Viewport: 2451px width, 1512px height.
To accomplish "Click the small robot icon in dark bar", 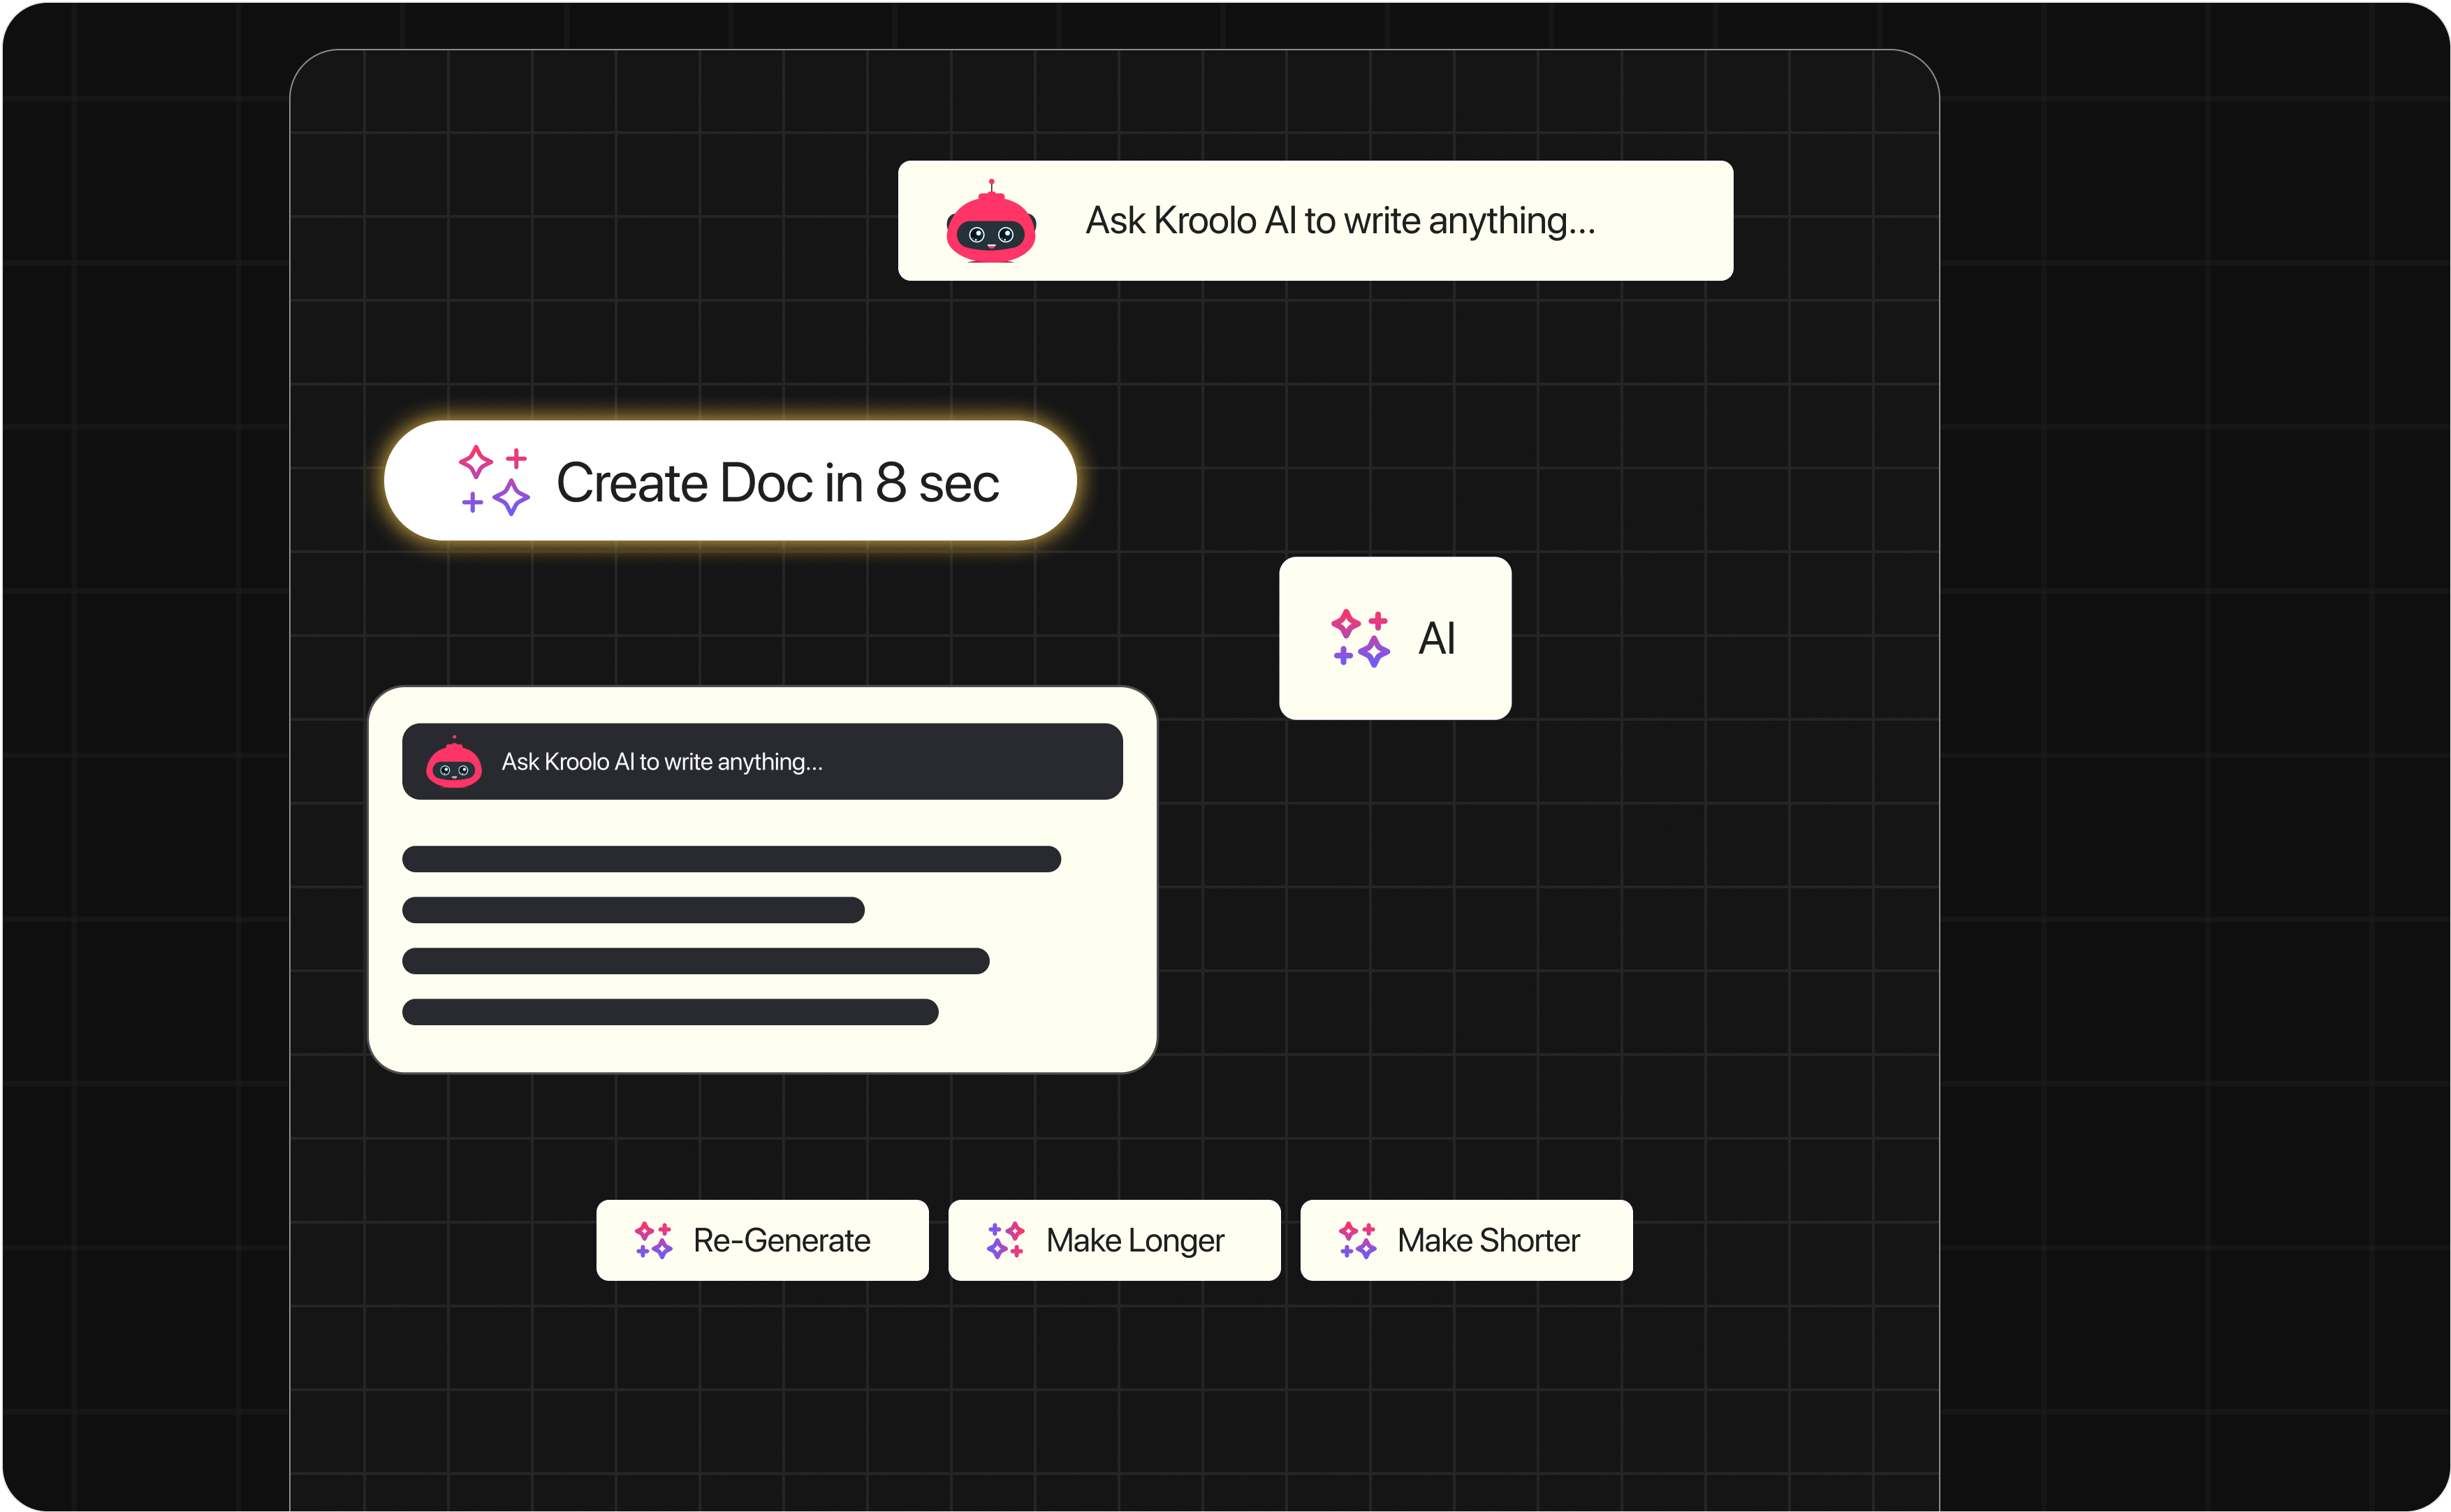I will pyautogui.click(x=454, y=764).
